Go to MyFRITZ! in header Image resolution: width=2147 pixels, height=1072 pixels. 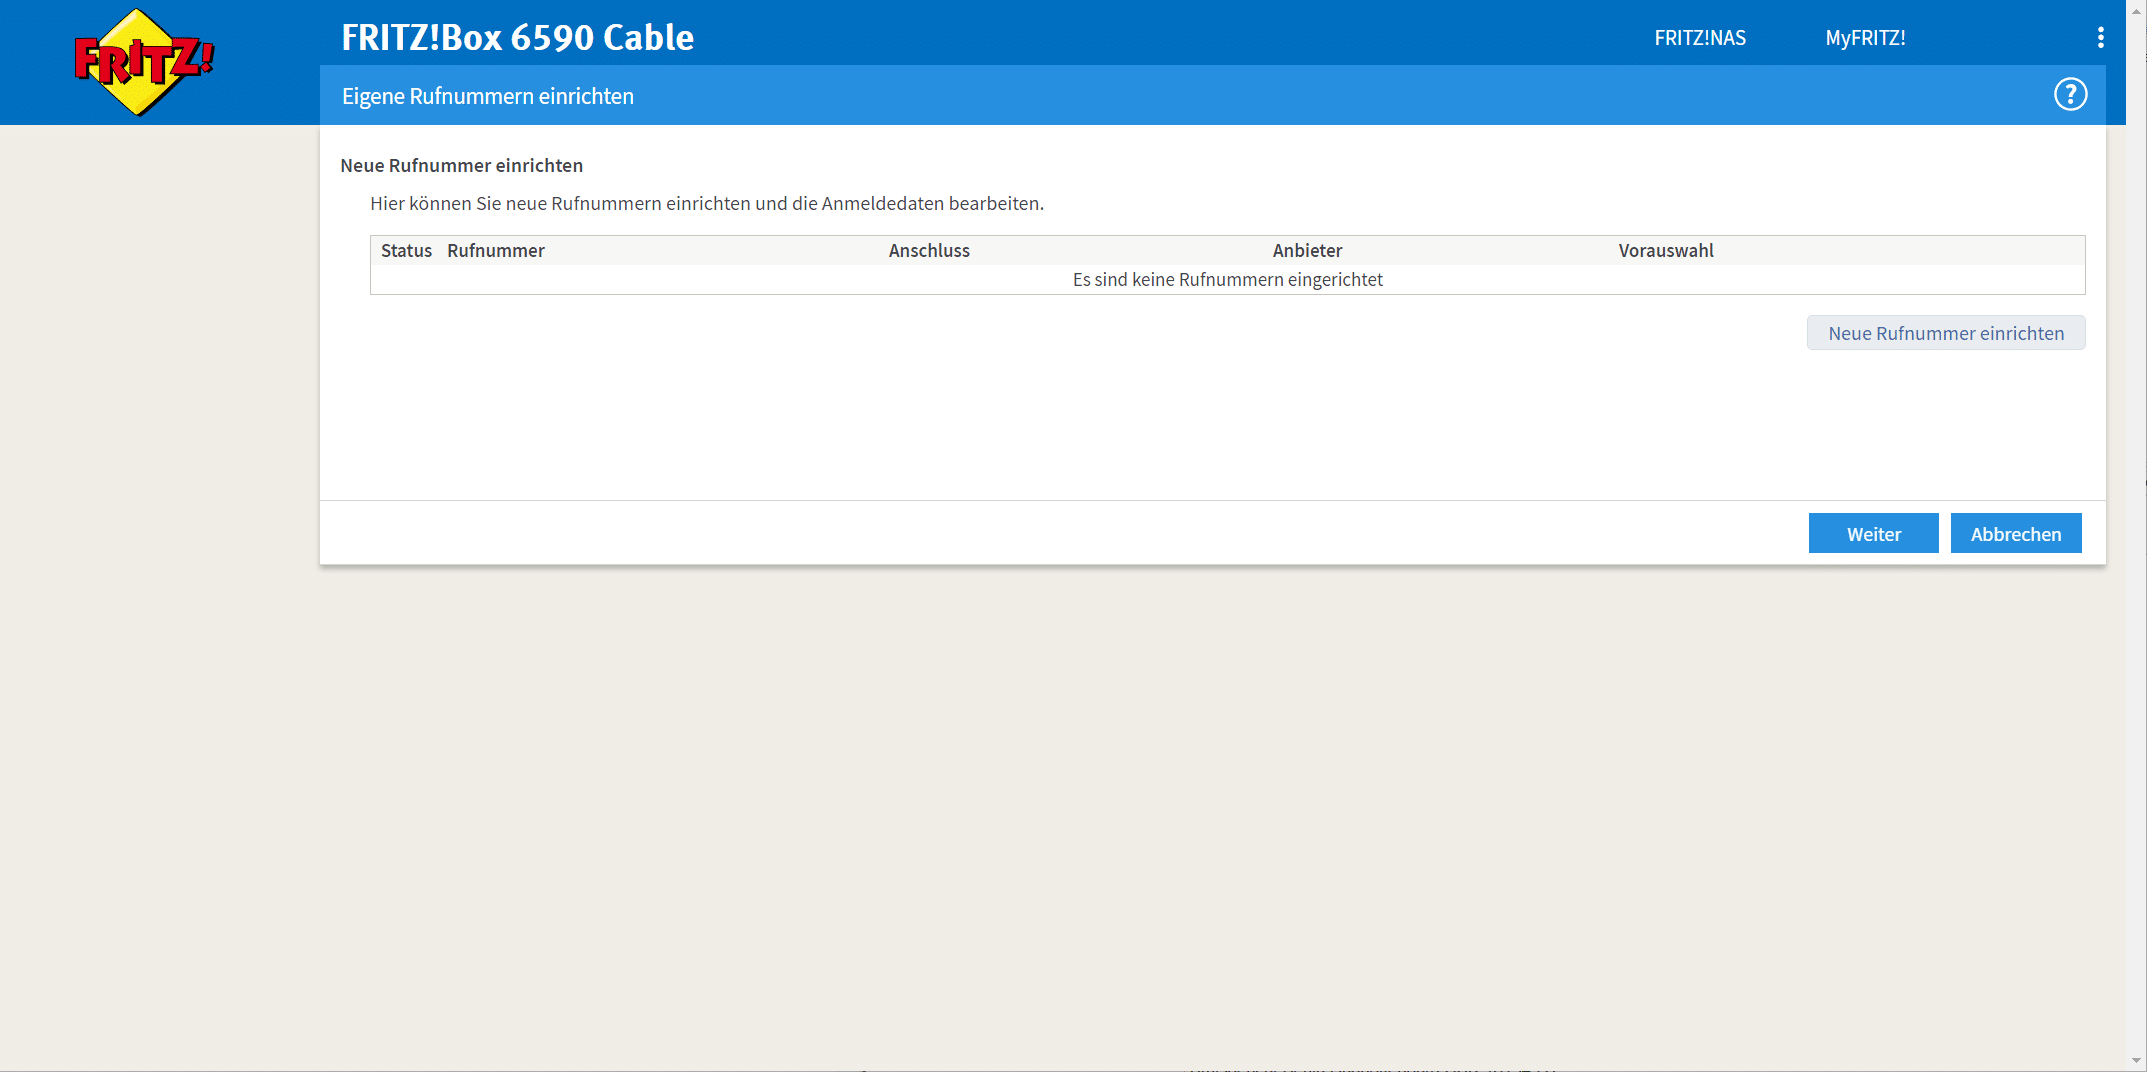1865,38
